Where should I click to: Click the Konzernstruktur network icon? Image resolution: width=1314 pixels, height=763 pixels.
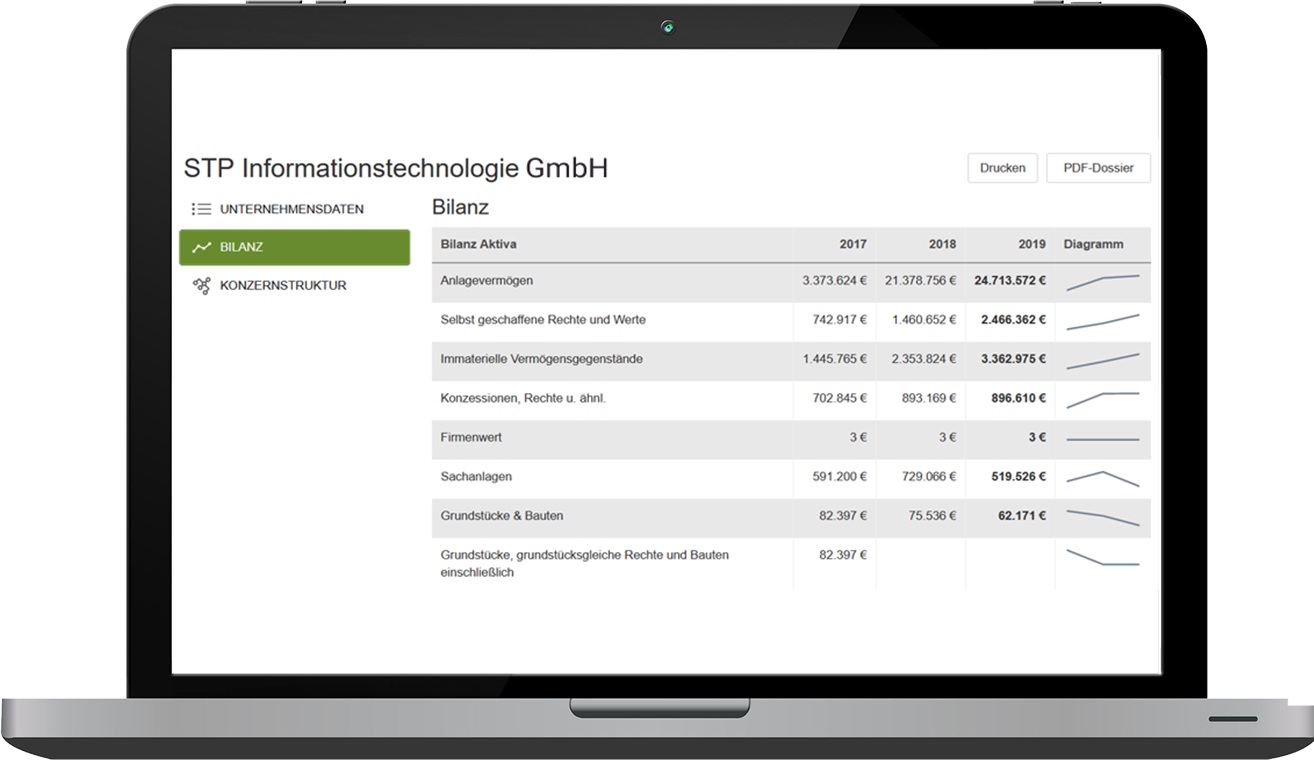[201, 286]
